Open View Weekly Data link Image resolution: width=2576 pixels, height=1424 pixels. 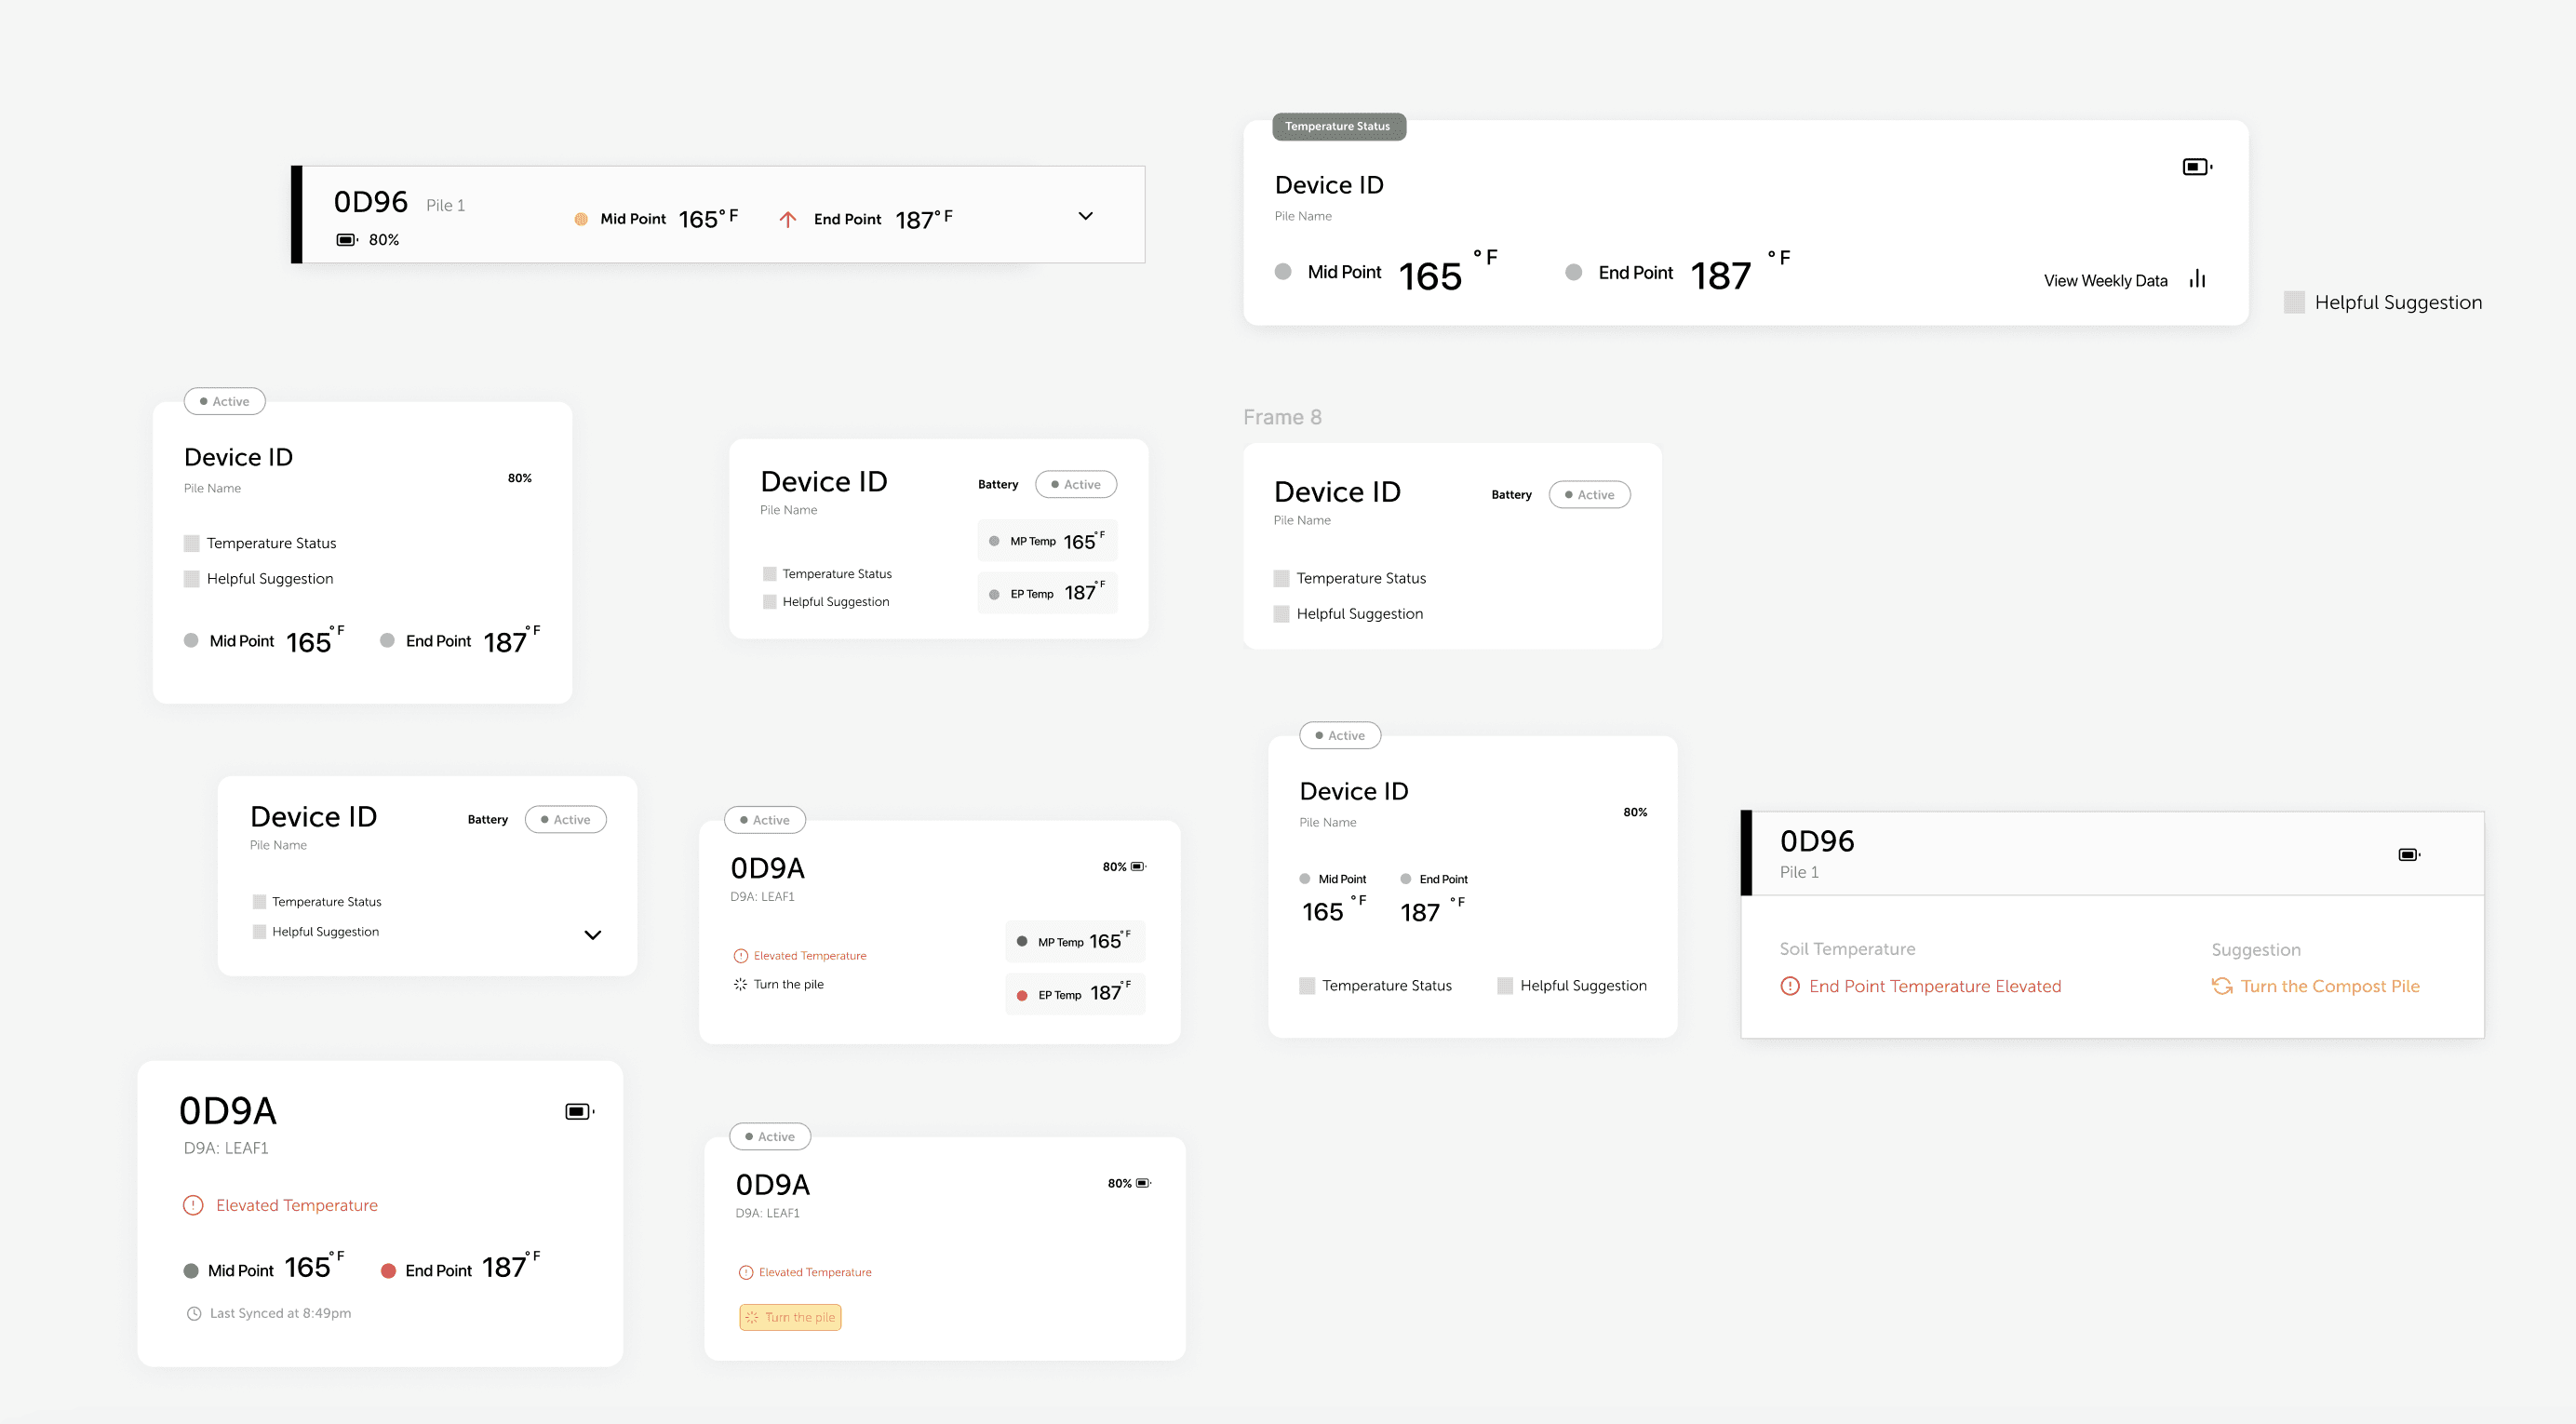coord(2105,281)
